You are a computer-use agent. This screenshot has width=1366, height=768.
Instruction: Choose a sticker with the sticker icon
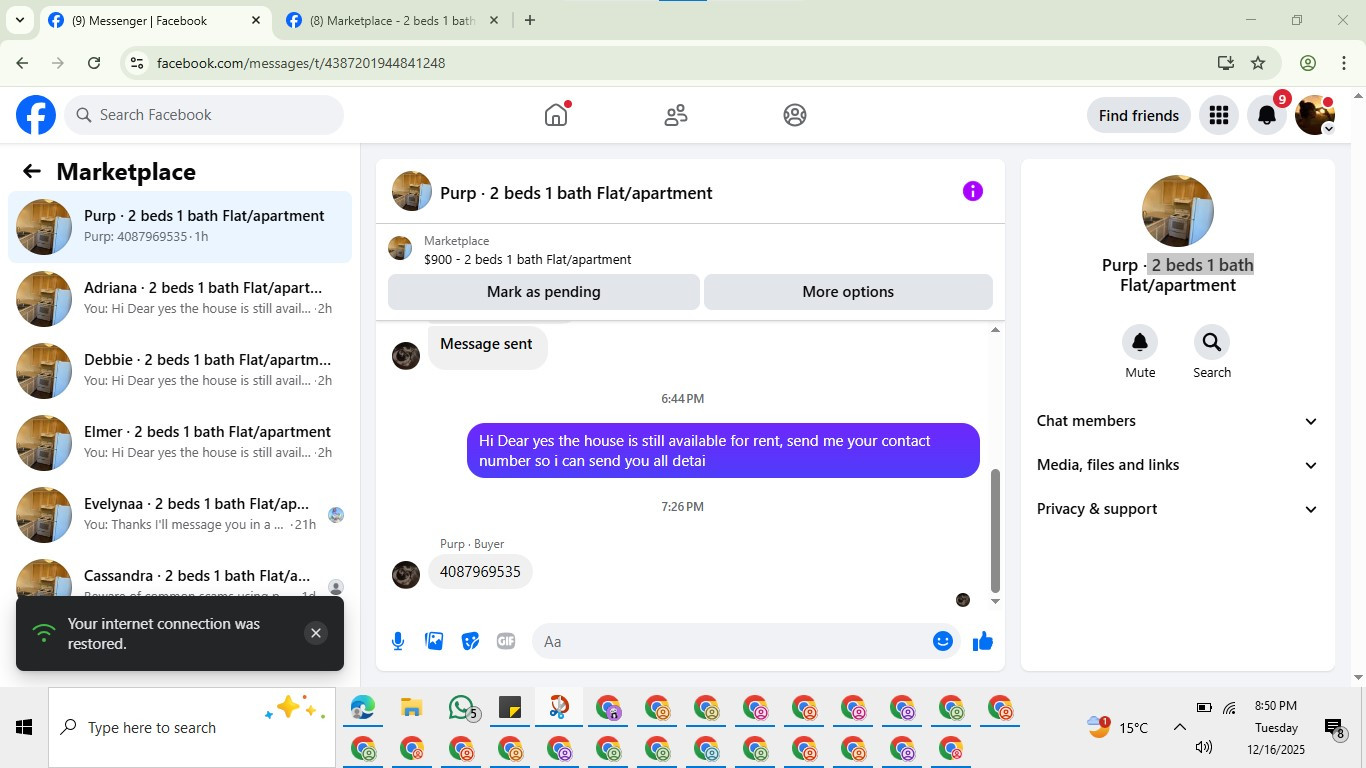pos(470,641)
